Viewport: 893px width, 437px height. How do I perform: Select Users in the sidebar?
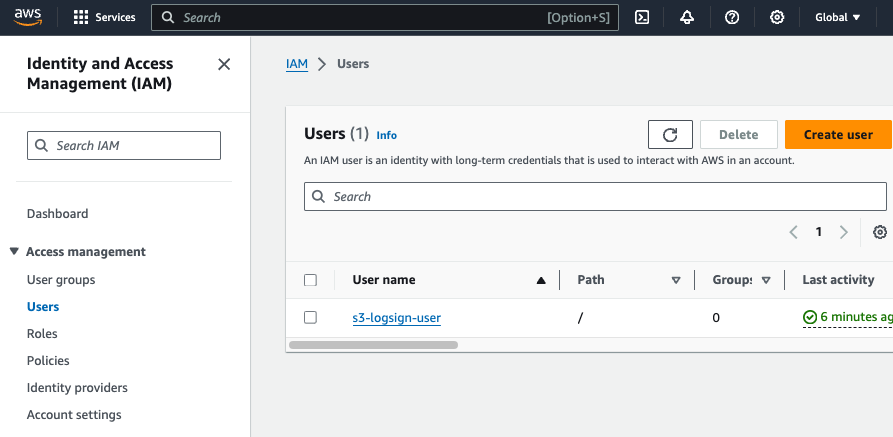43,307
